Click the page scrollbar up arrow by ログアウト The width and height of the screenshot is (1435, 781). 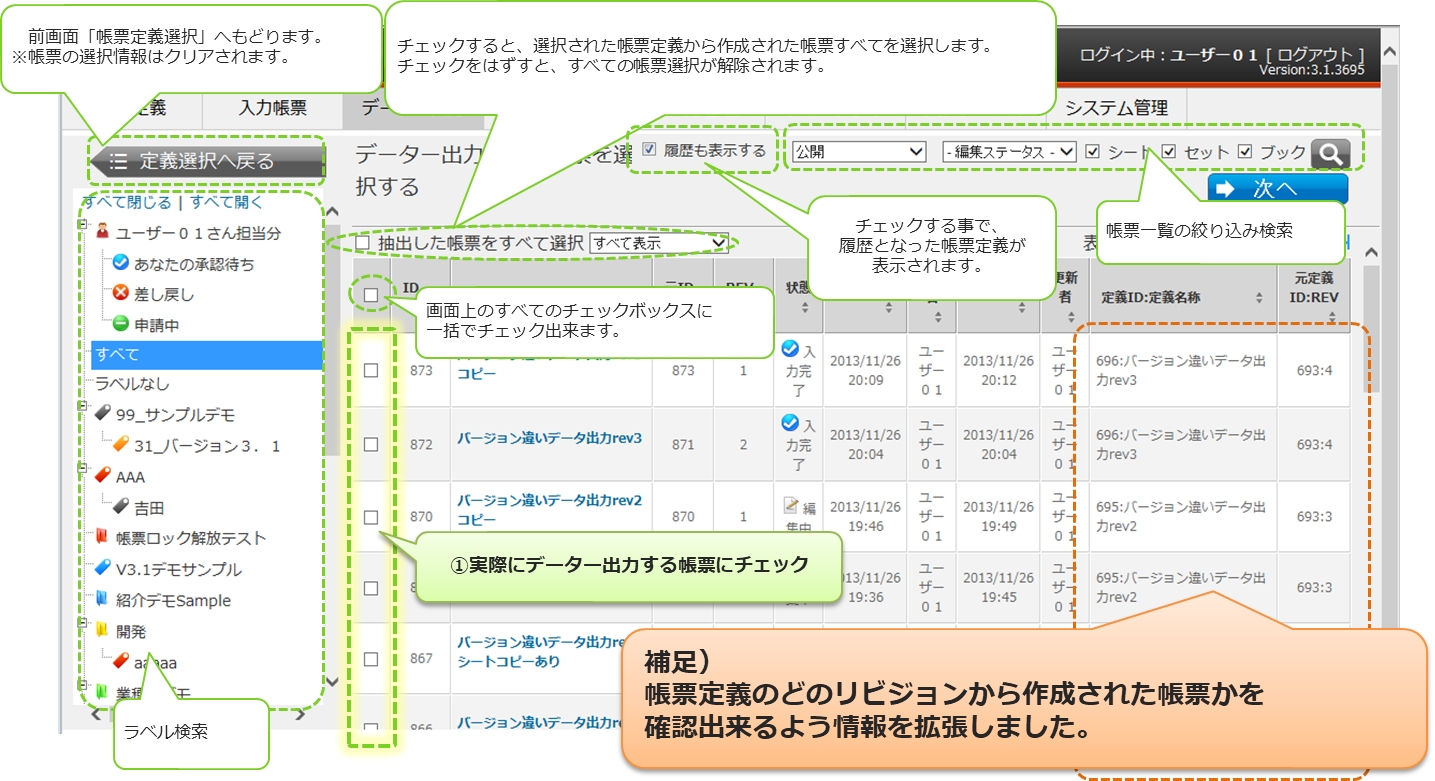pos(1390,52)
